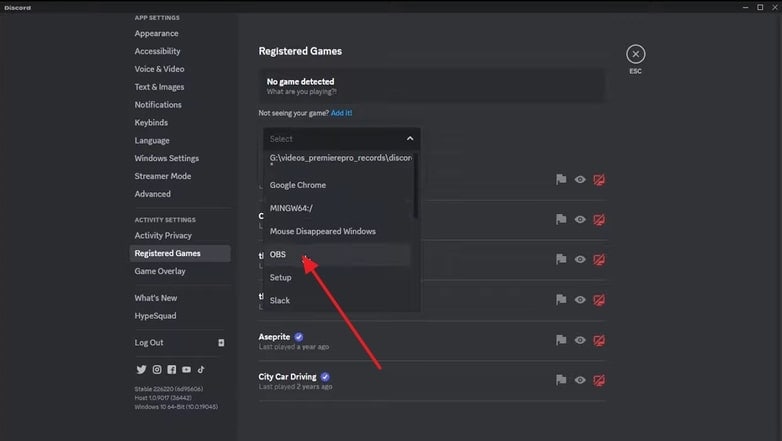Image resolution: width=782 pixels, height=441 pixels.
Task: Click the 'Add it!' link
Action: (x=341, y=113)
